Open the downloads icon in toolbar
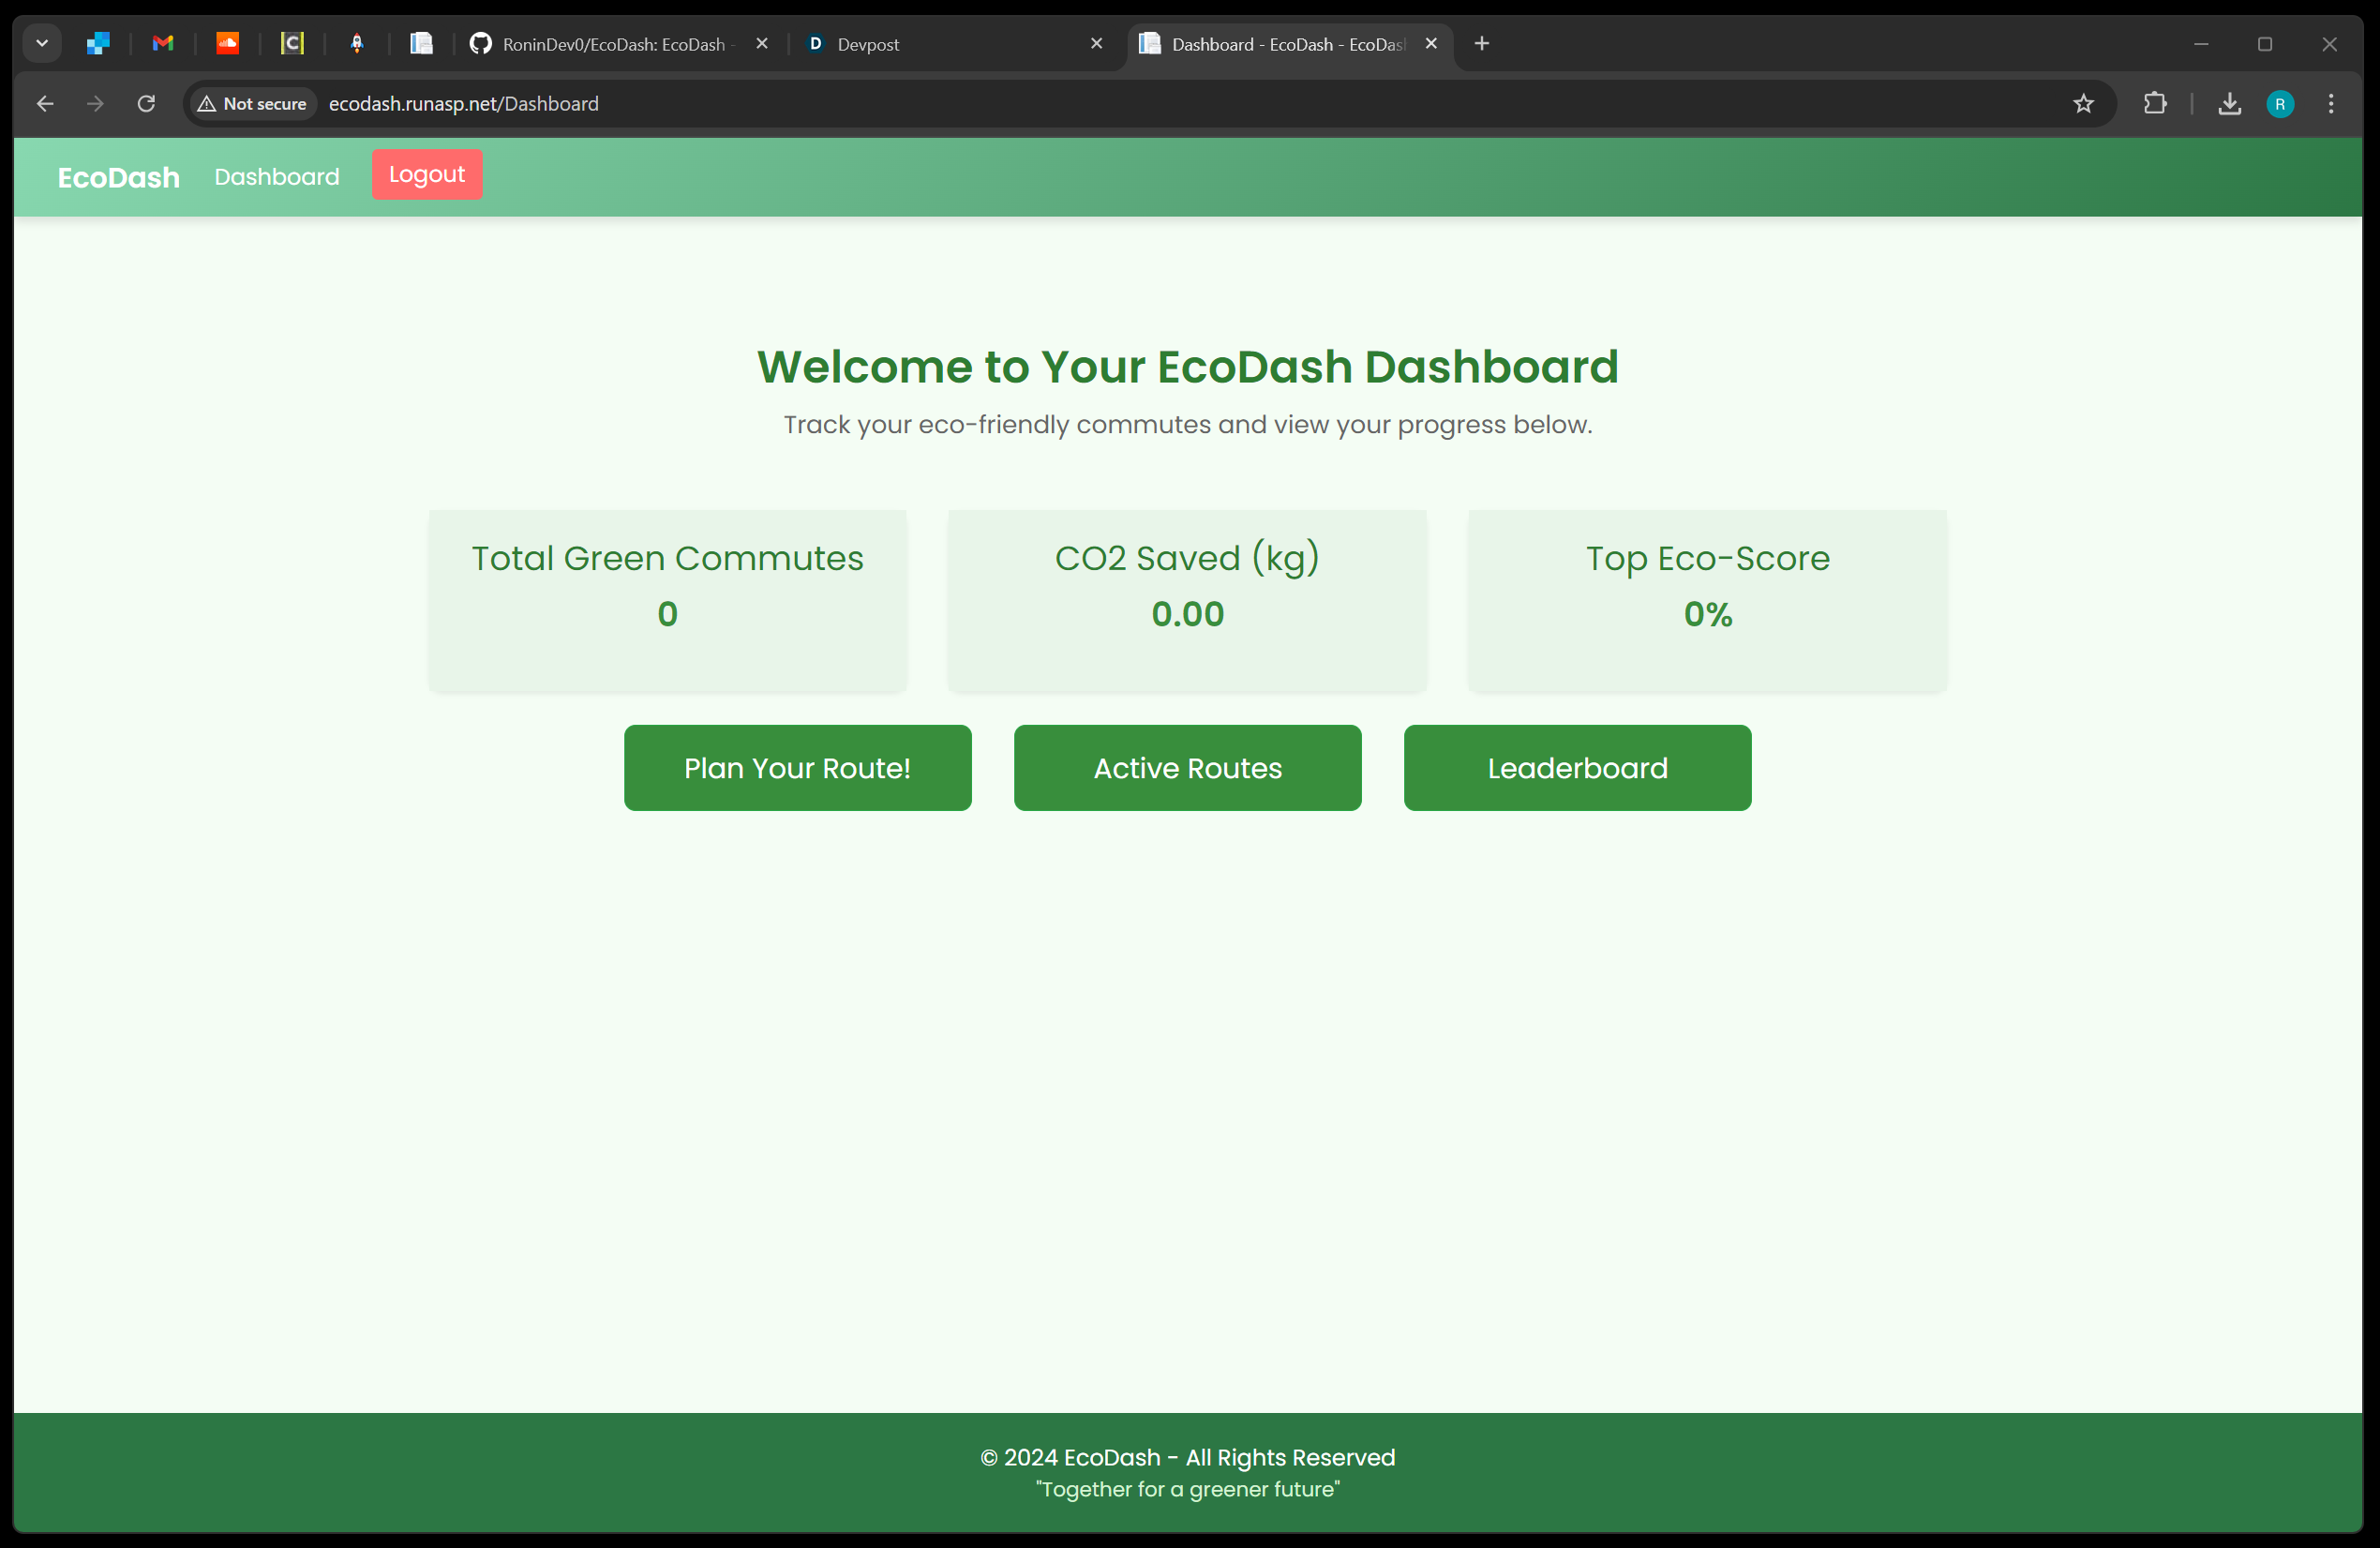 2229,104
